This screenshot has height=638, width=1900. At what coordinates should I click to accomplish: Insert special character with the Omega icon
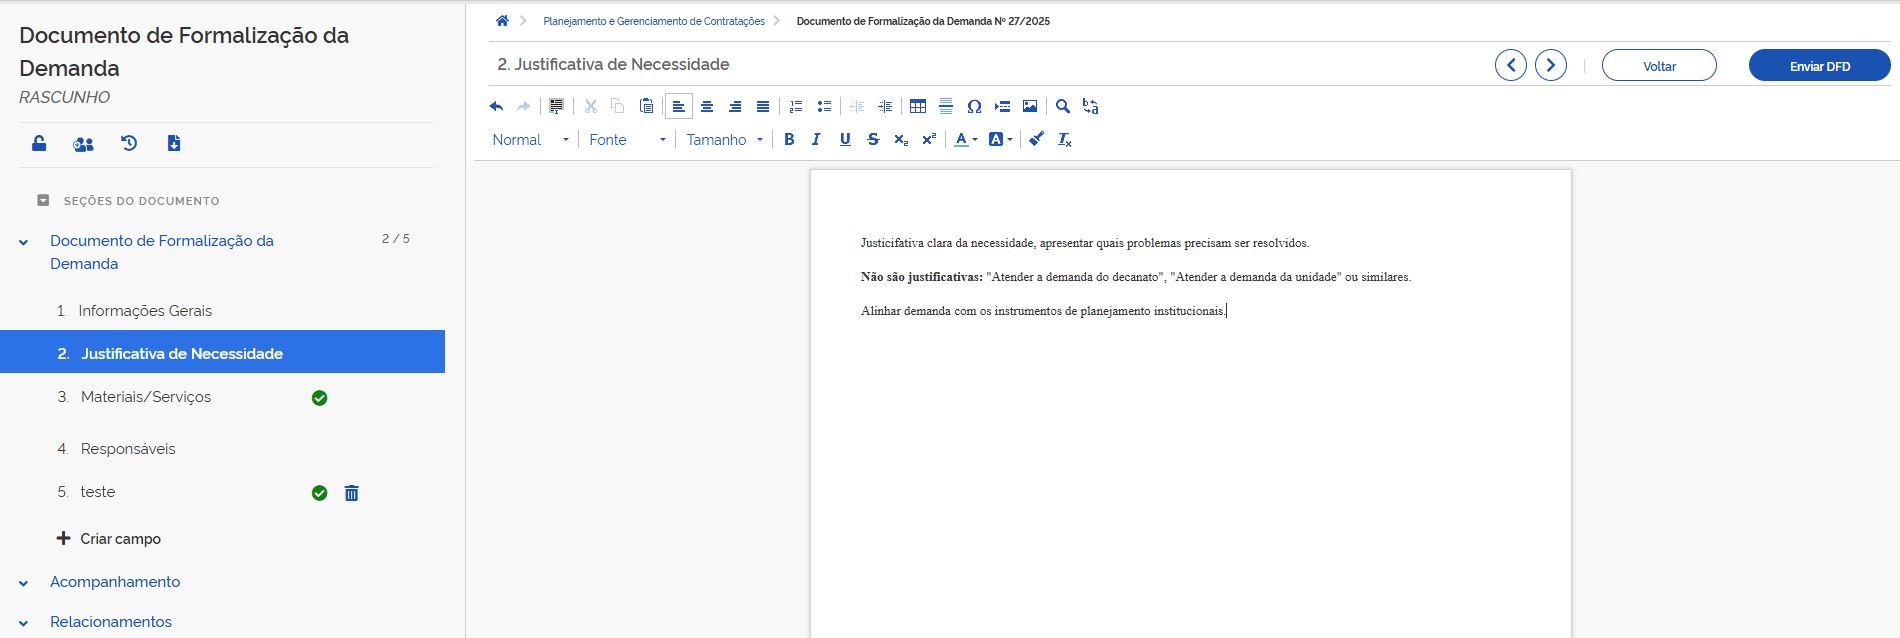pos(974,106)
